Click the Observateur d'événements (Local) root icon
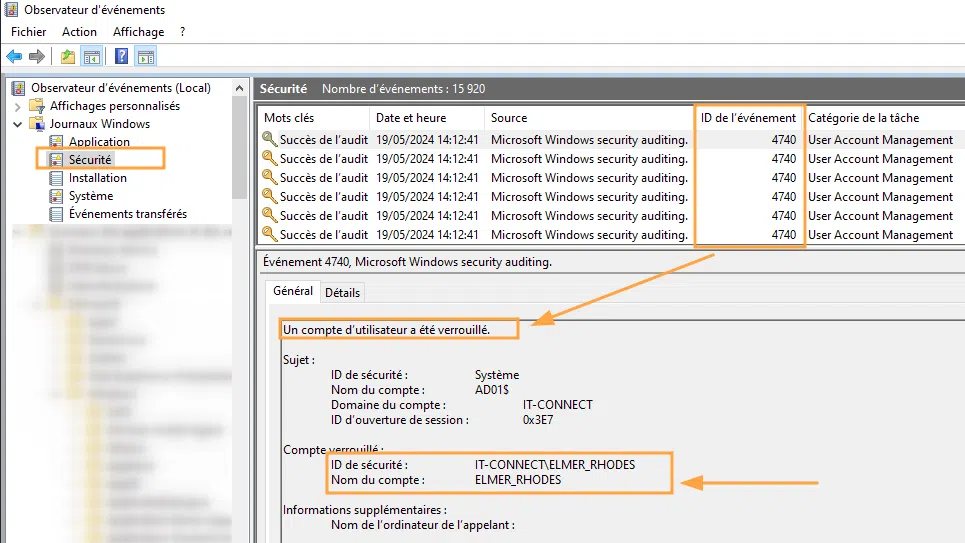The height and width of the screenshot is (543, 965). 20,88
